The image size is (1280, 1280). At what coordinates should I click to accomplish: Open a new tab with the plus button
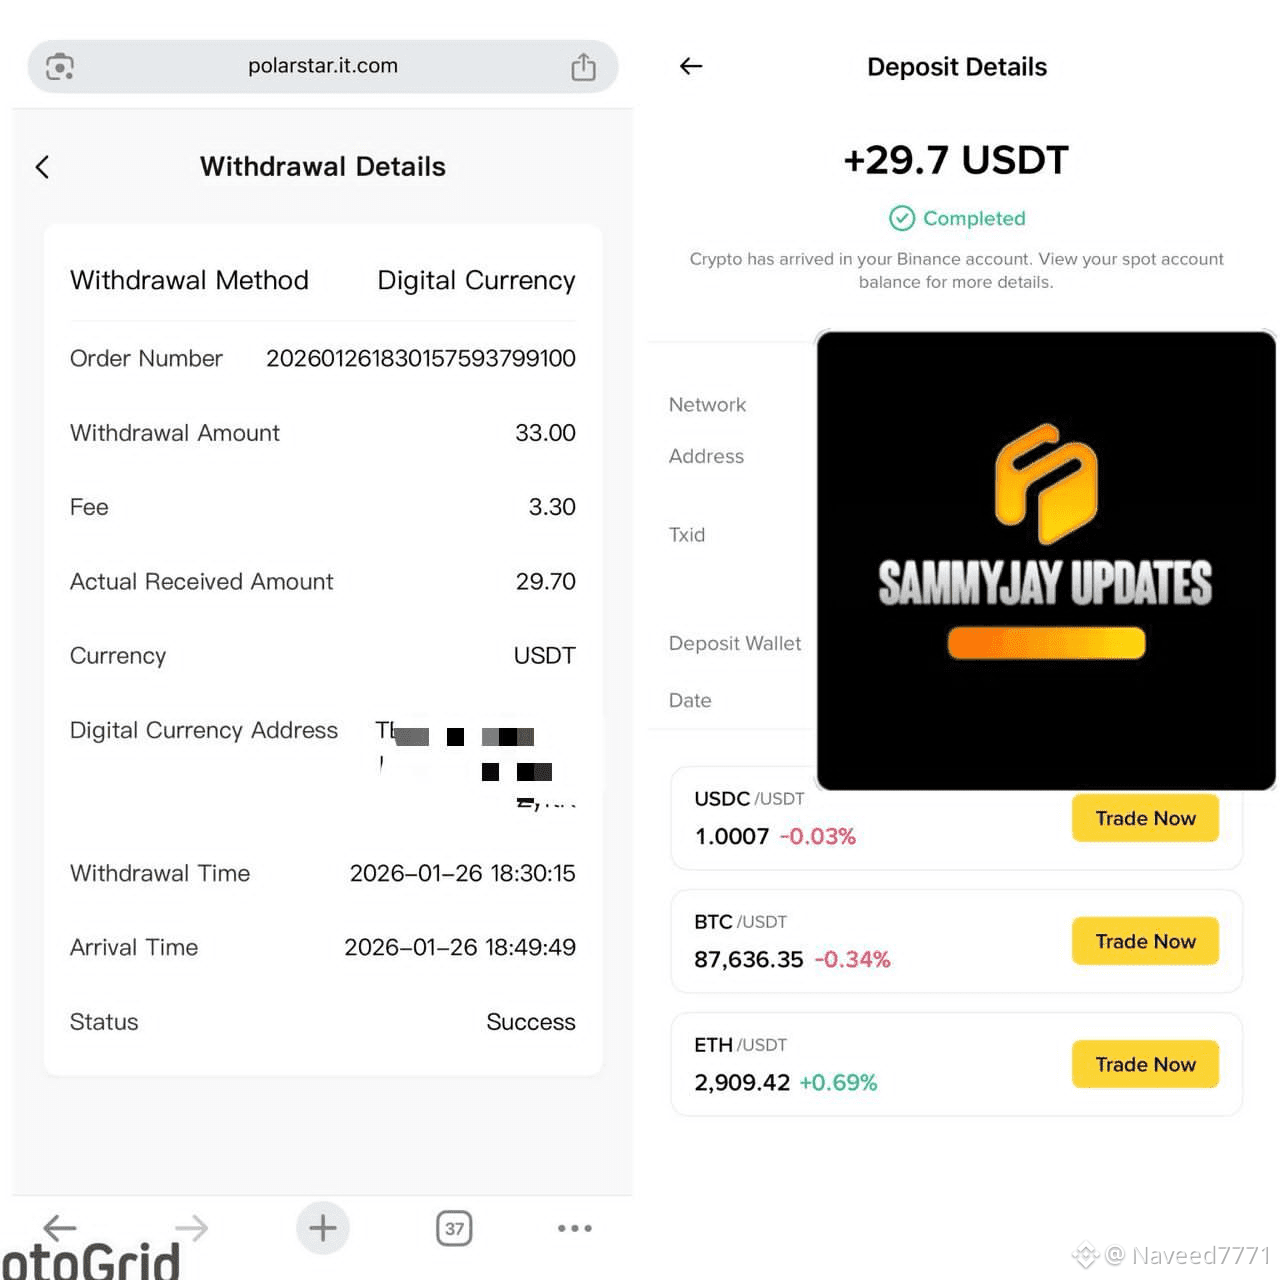[323, 1227]
